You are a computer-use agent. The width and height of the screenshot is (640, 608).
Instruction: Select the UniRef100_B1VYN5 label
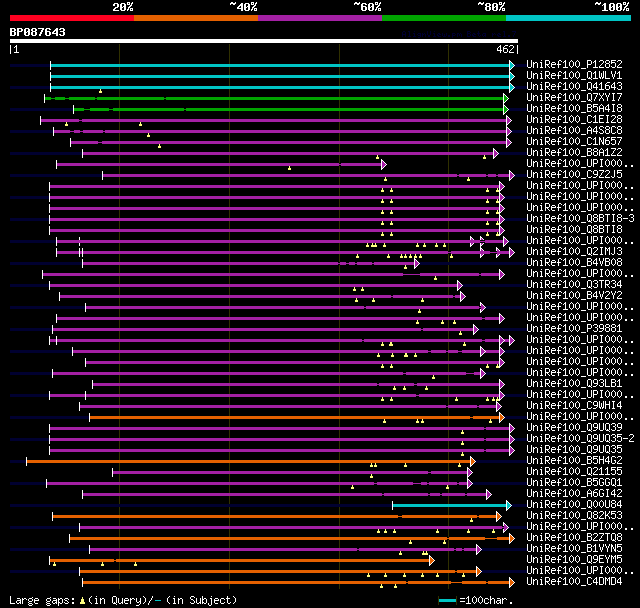click(574, 549)
